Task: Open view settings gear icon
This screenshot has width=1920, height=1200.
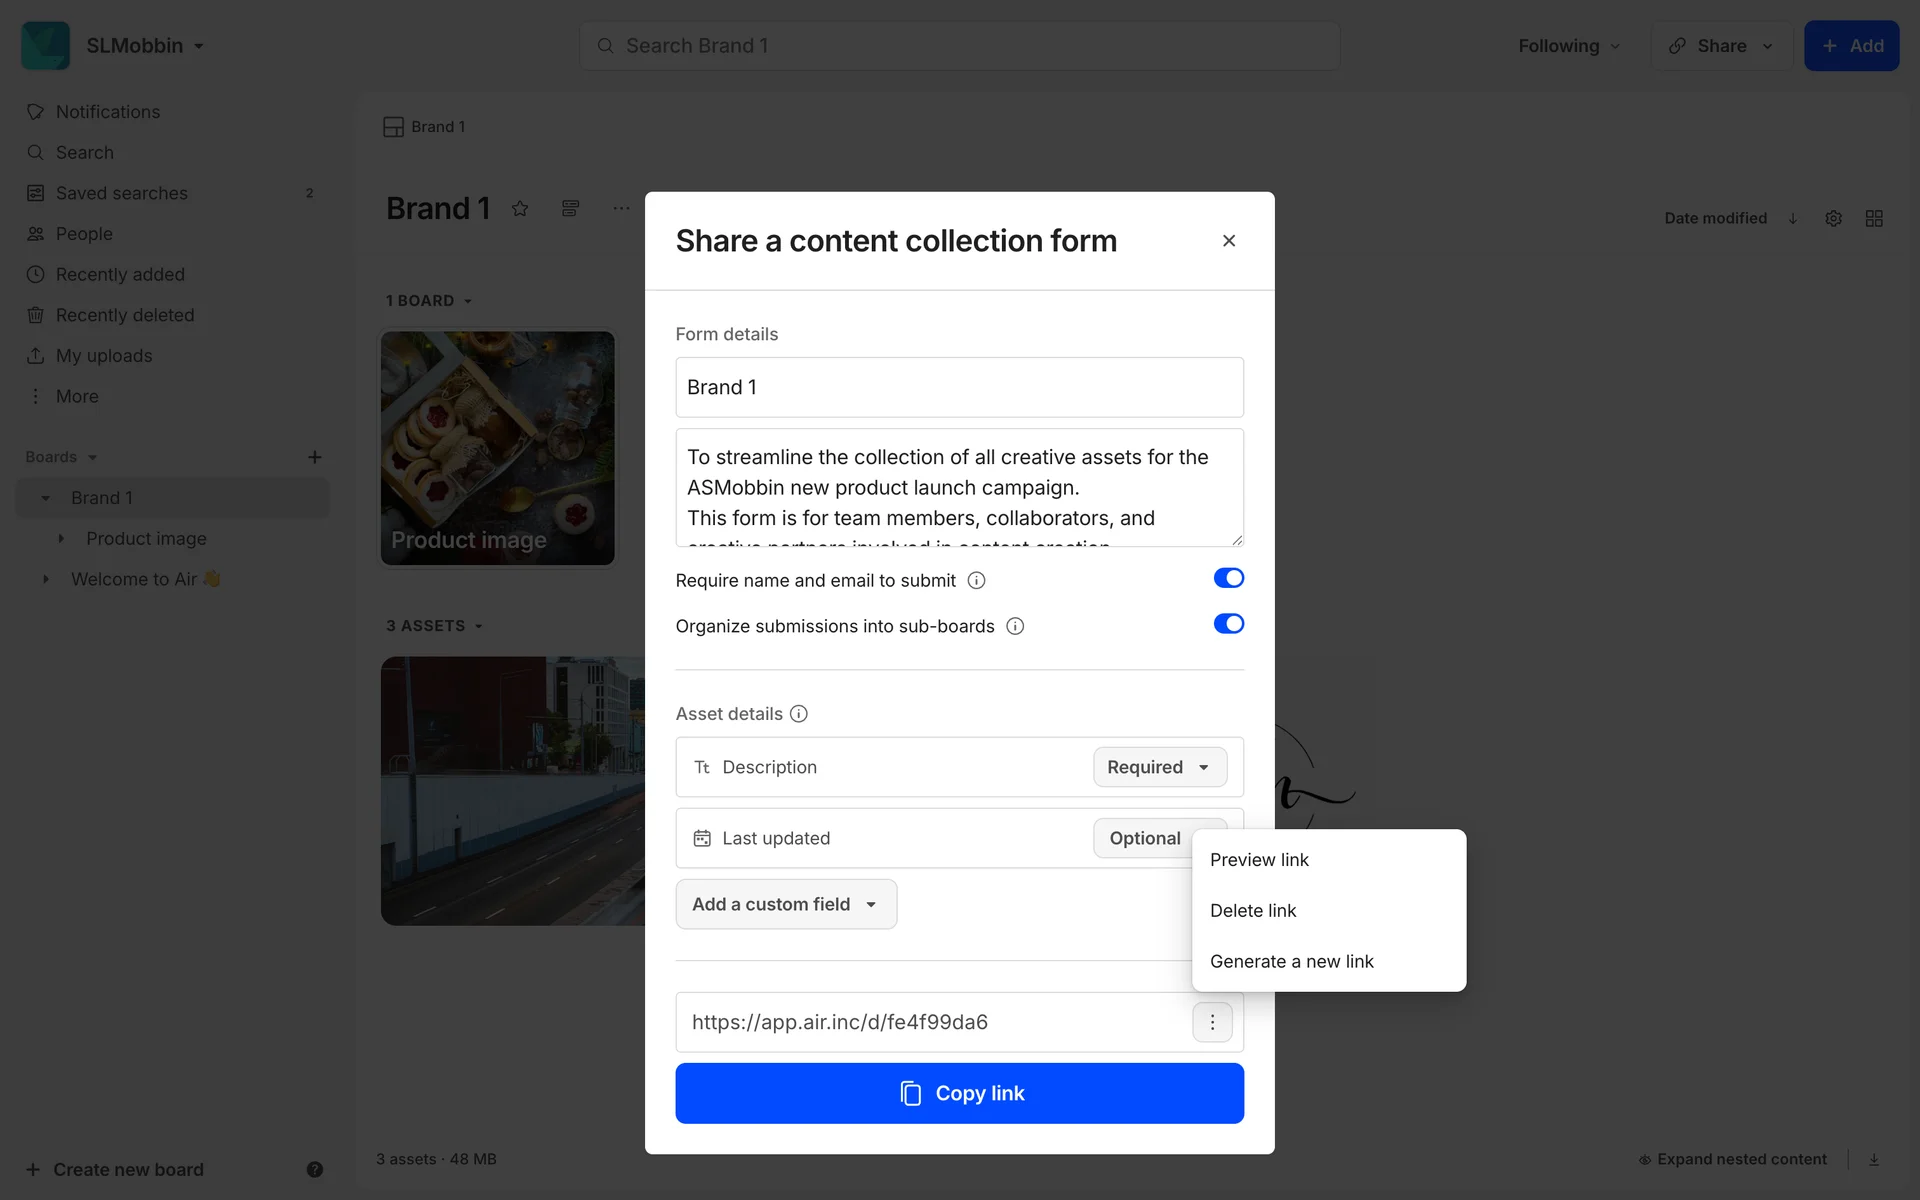Action: (1833, 218)
